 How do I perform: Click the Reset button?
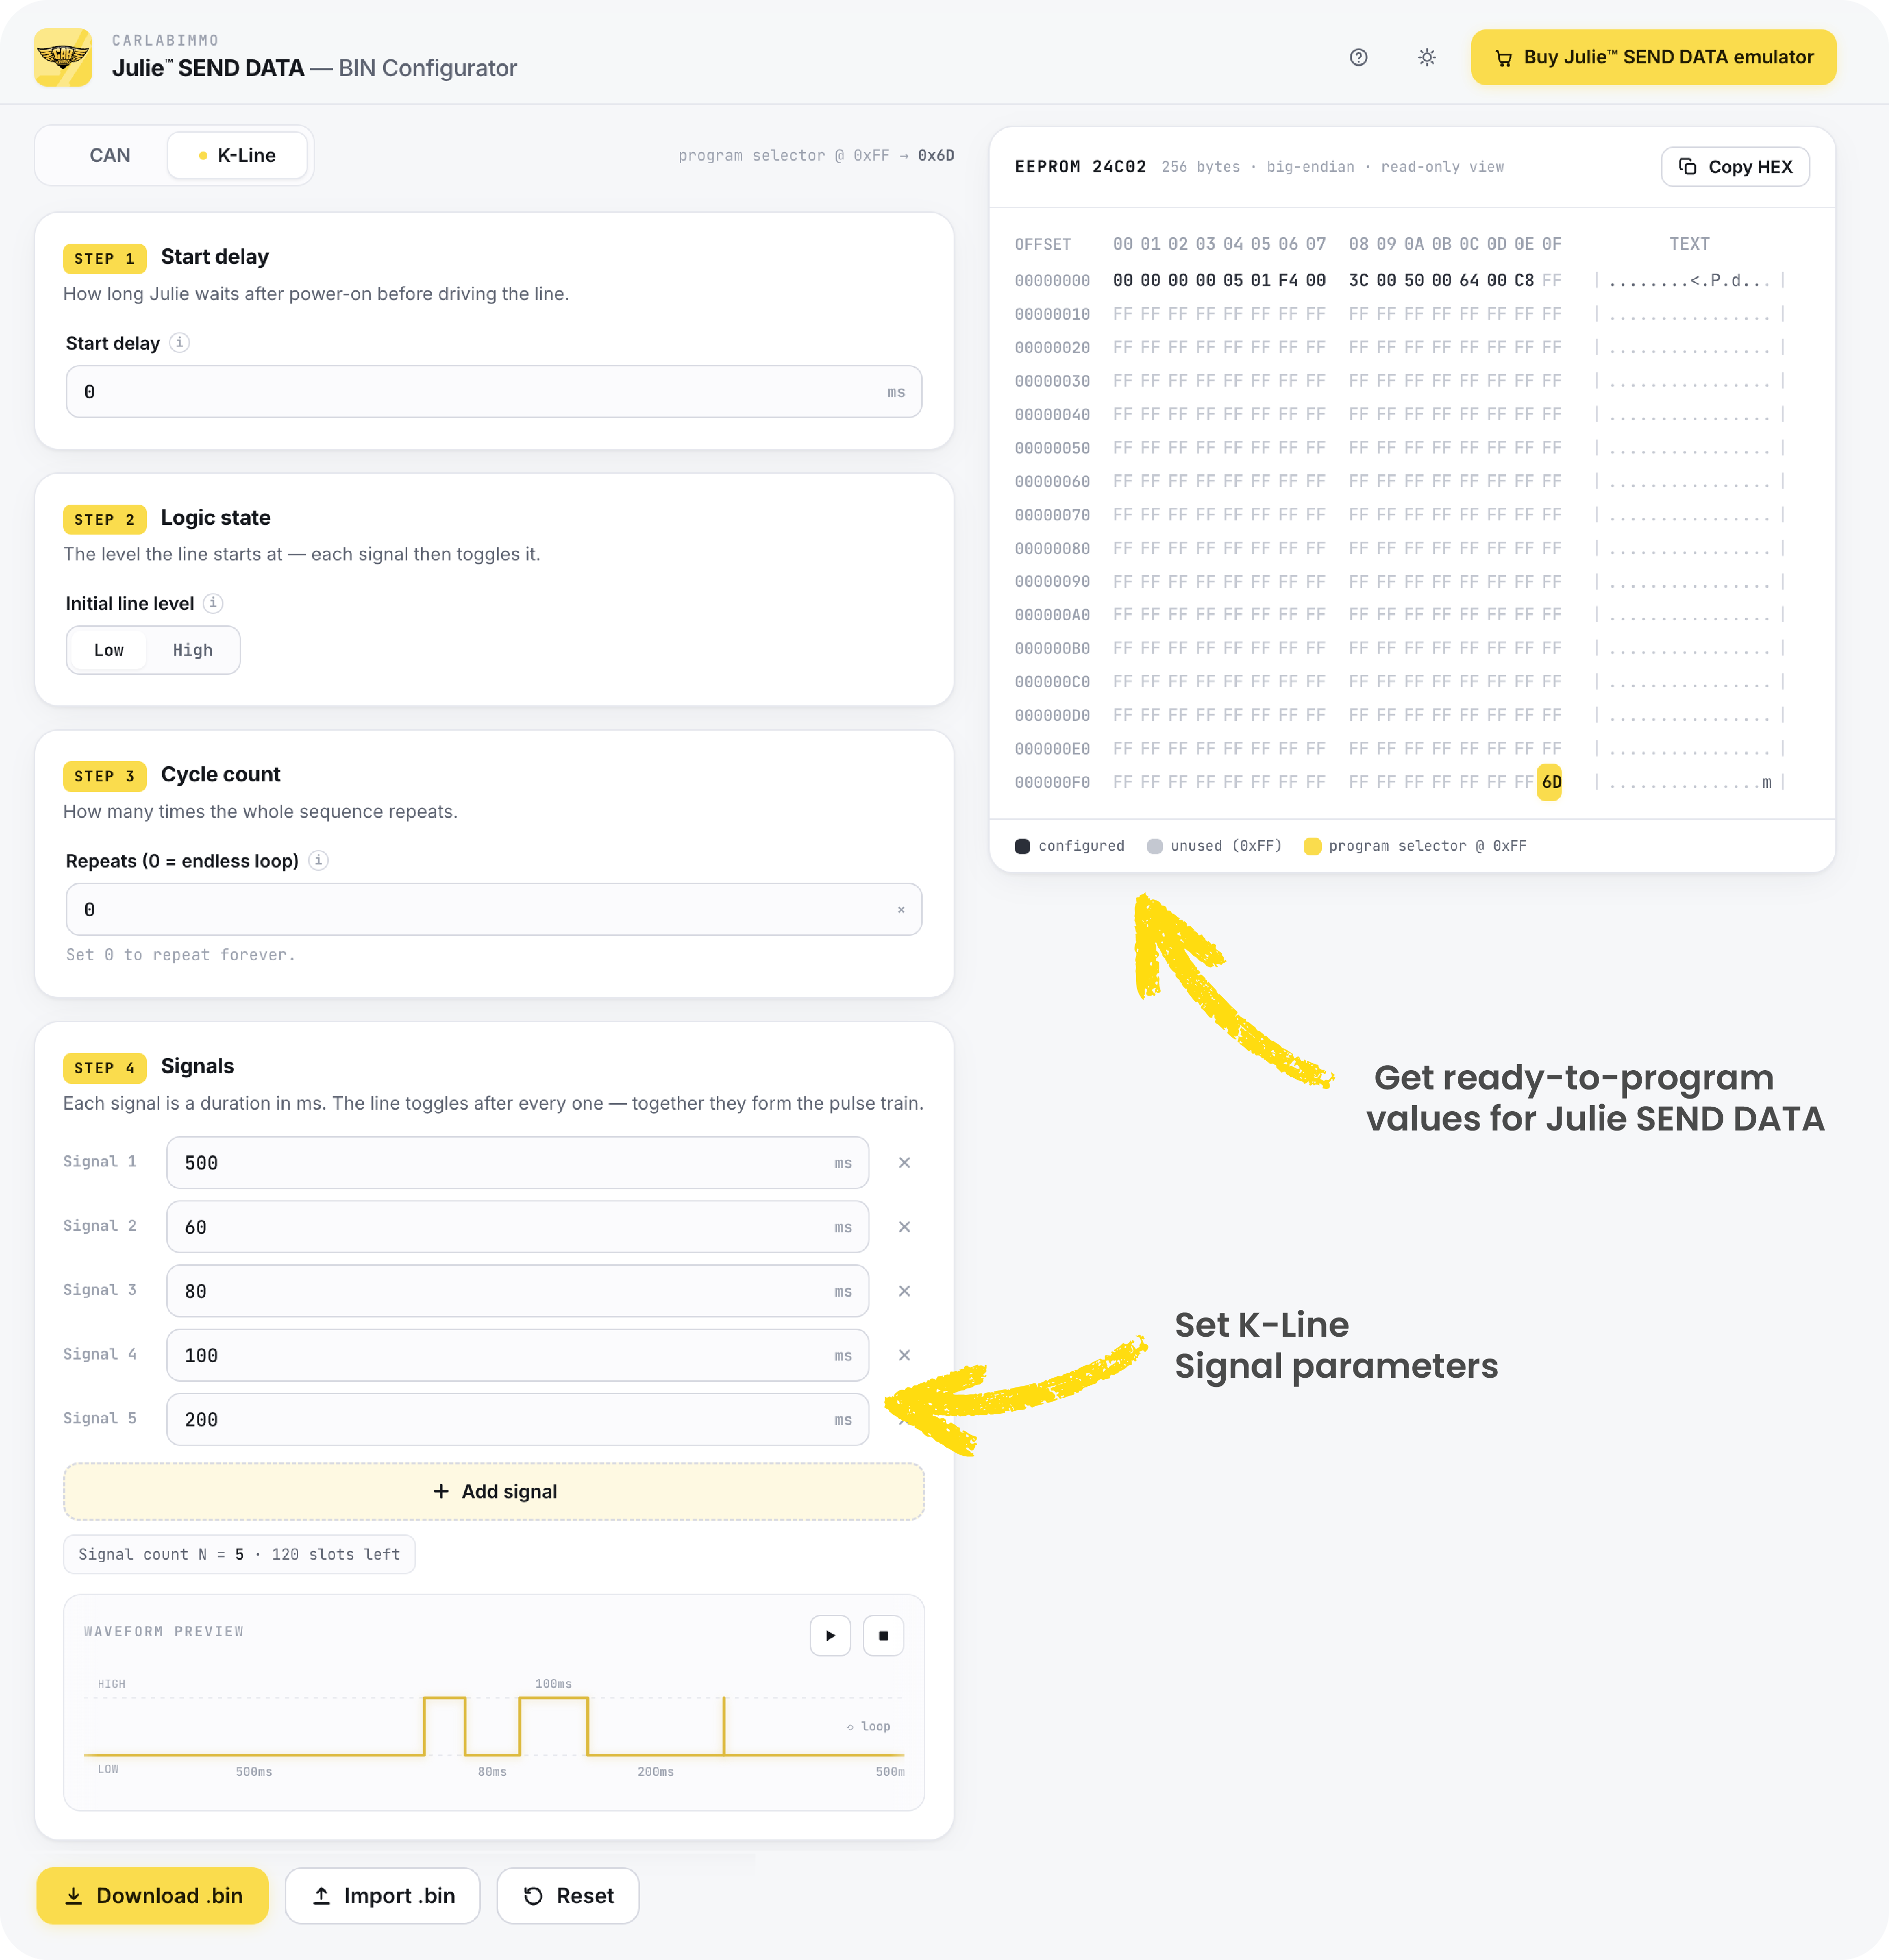(x=568, y=1896)
